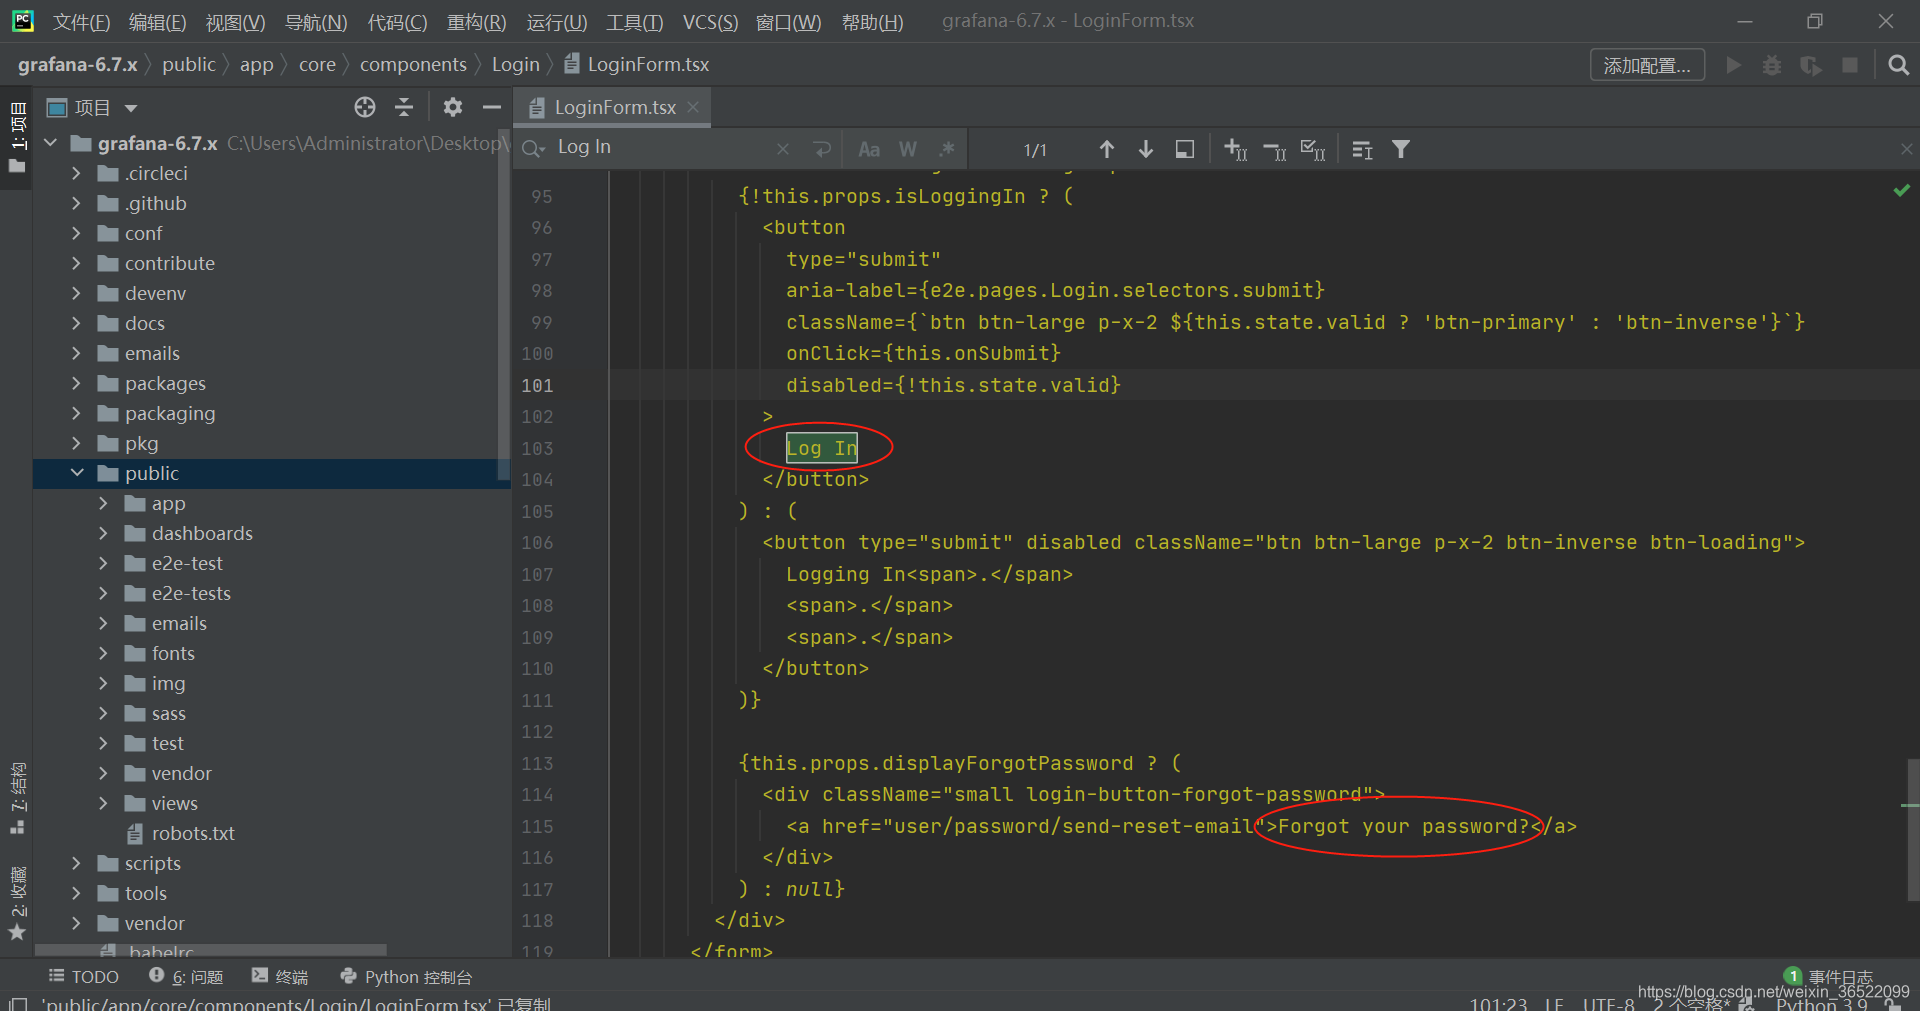Image resolution: width=1920 pixels, height=1011 pixels.
Task: Open project panel settings gear
Action: click(x=453, y=107)
